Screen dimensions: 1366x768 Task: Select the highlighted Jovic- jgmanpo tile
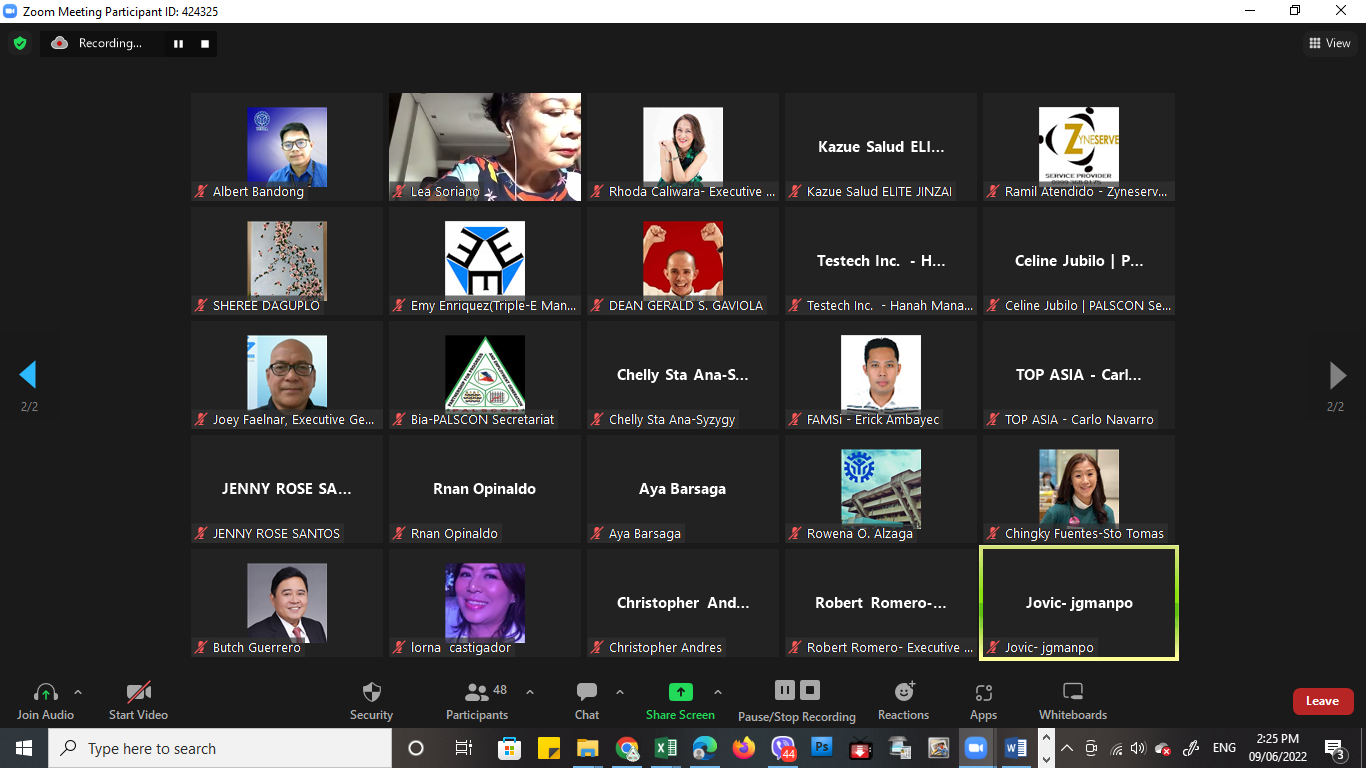[x=1079, y=603]
